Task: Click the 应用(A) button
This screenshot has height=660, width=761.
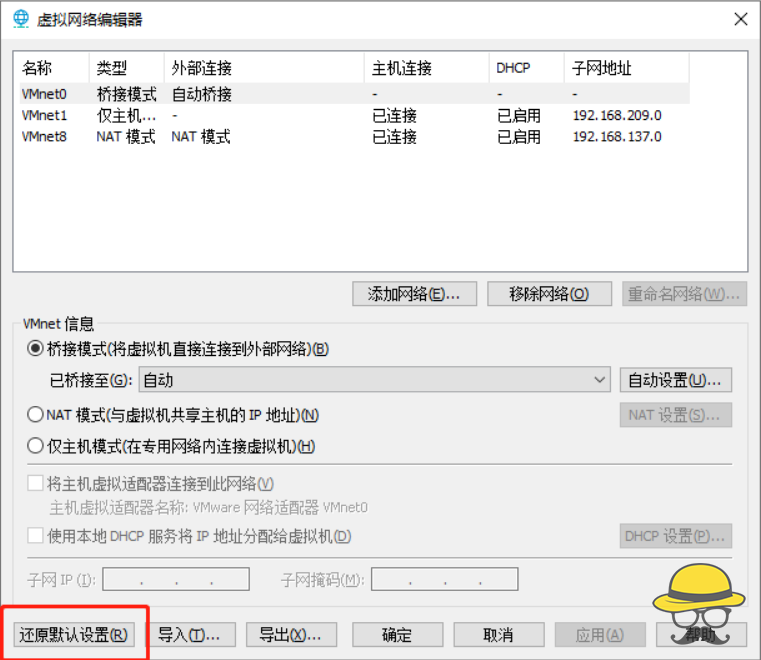Action: point(600,635)
